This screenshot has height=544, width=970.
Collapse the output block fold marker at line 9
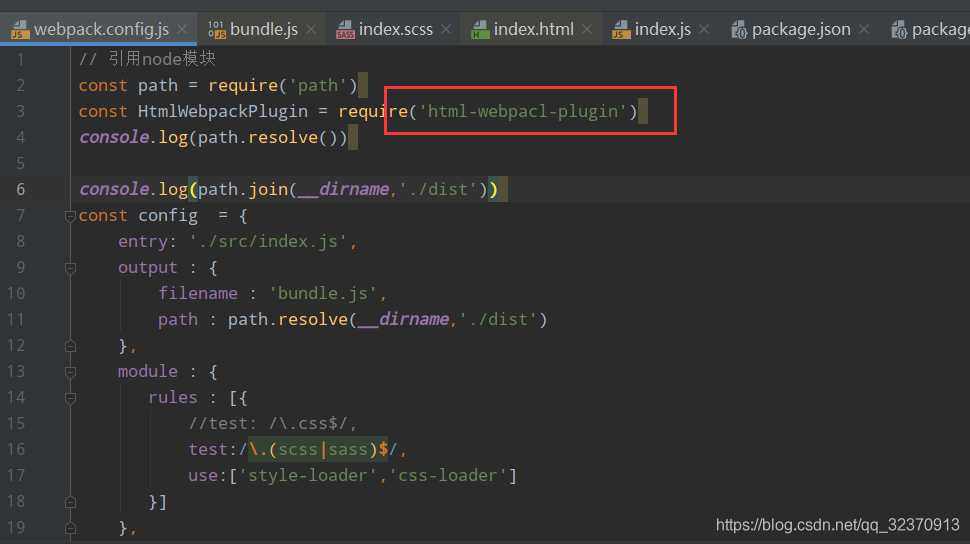(70, 268)
